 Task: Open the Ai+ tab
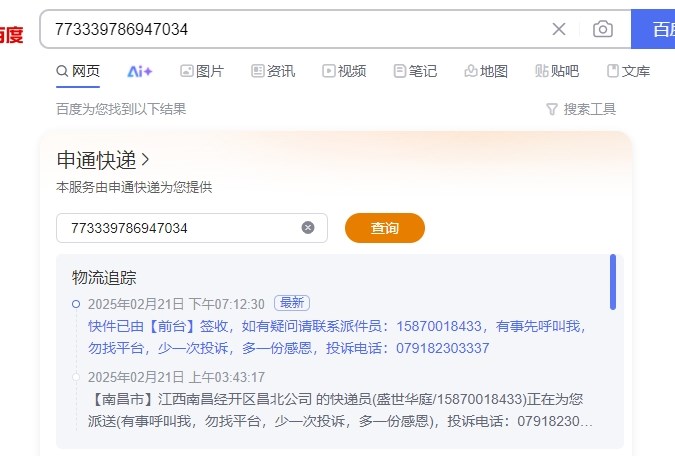tap(140, 71)
